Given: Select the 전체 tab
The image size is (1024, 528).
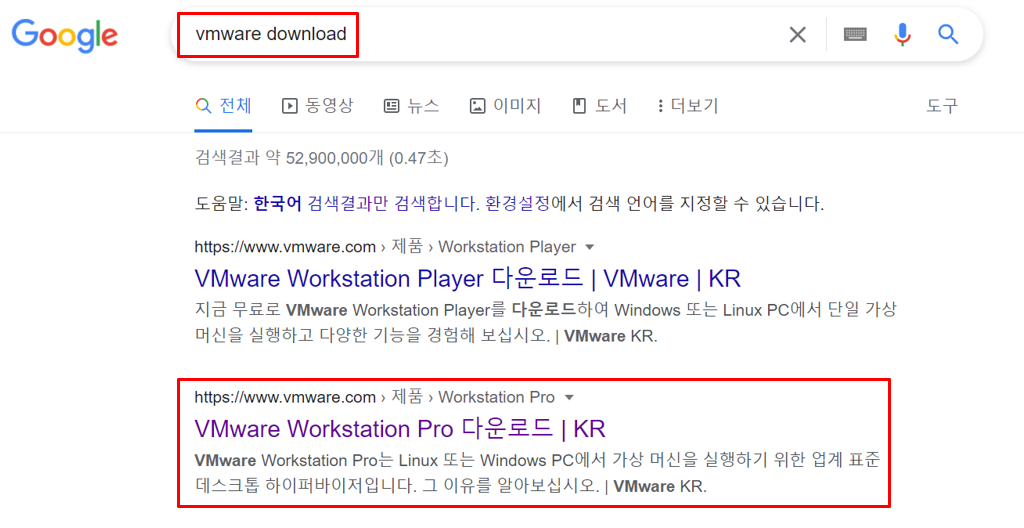Looking at the screenshot, I should [223, 106].
